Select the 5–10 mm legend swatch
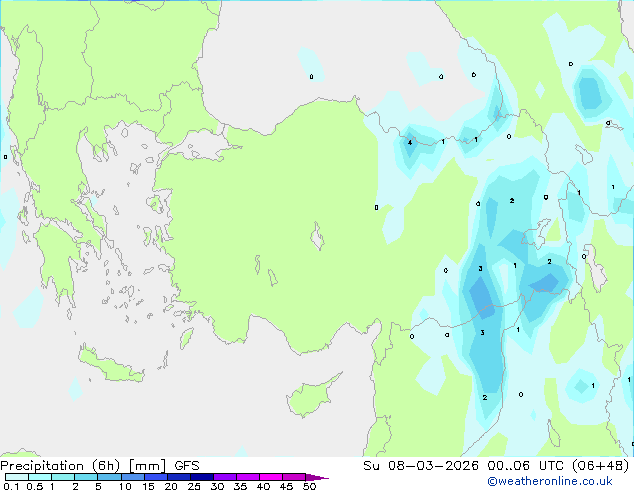This screenshot has height=490, width=634. (109, 477)
